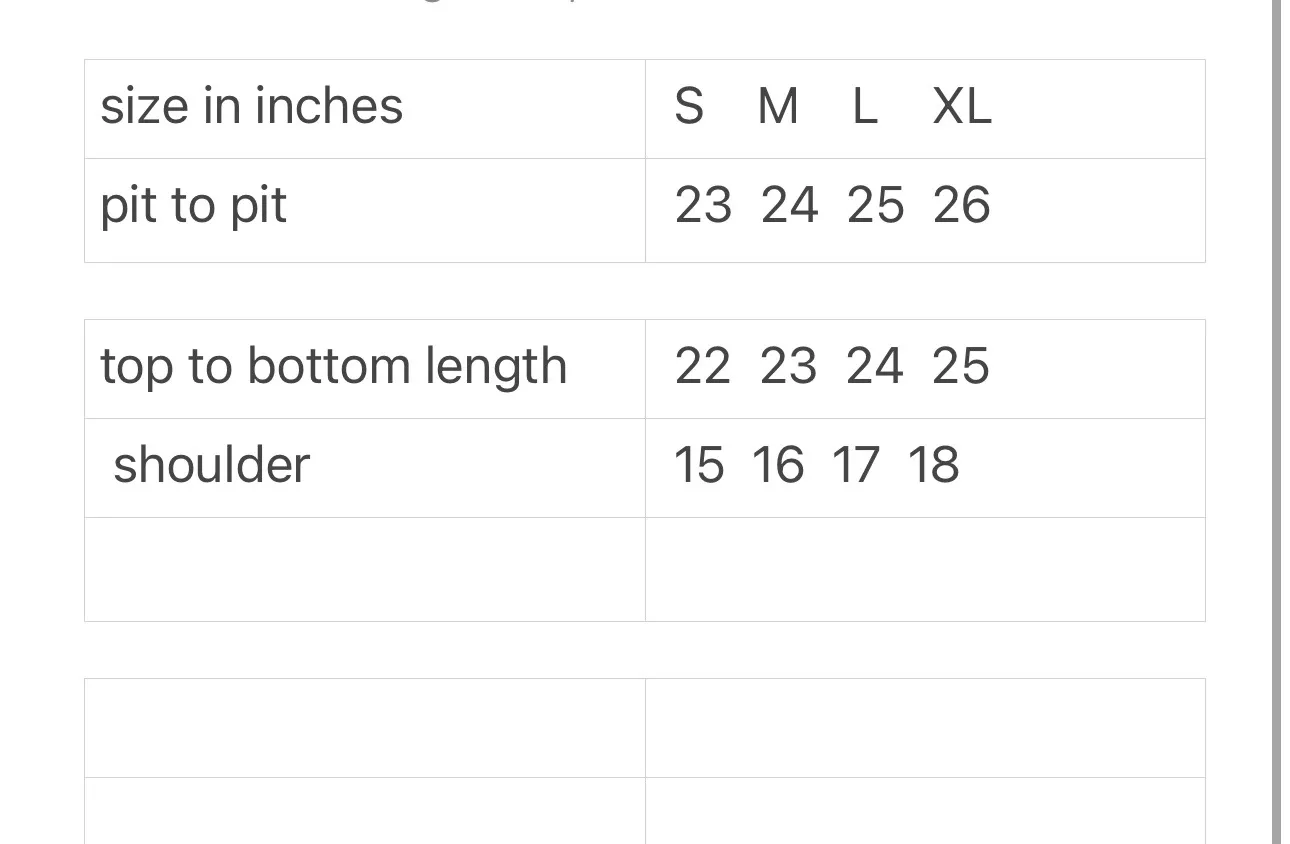
Task: Select pit to pit value 23
Action: pyautogui.click(x=703, y=206)
